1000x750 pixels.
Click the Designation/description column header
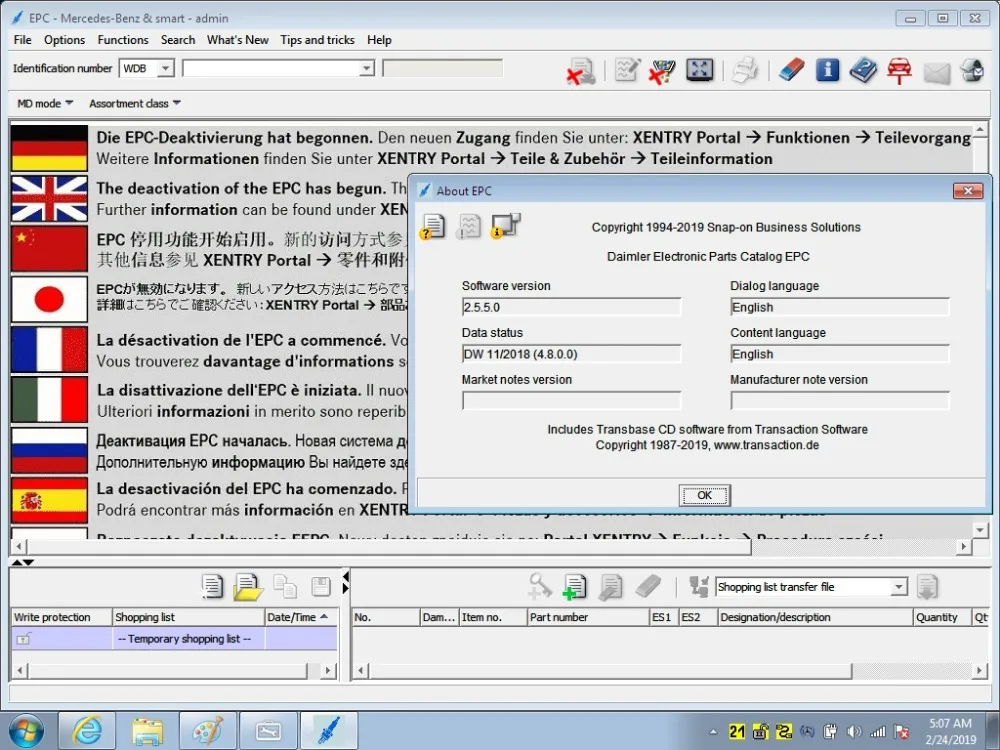click(x=815, y=617)
